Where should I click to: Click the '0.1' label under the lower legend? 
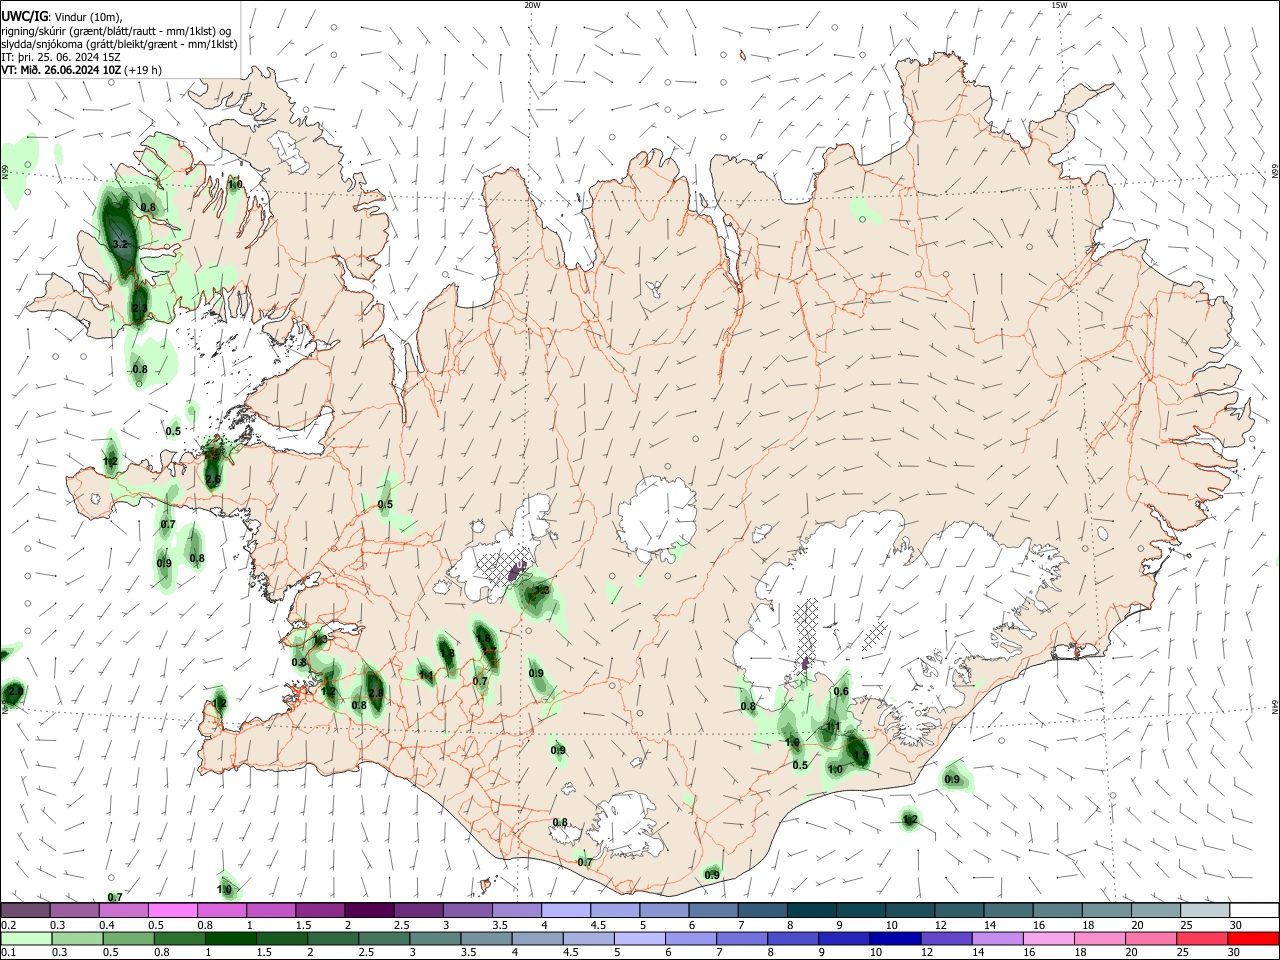[x=9, y=953]
